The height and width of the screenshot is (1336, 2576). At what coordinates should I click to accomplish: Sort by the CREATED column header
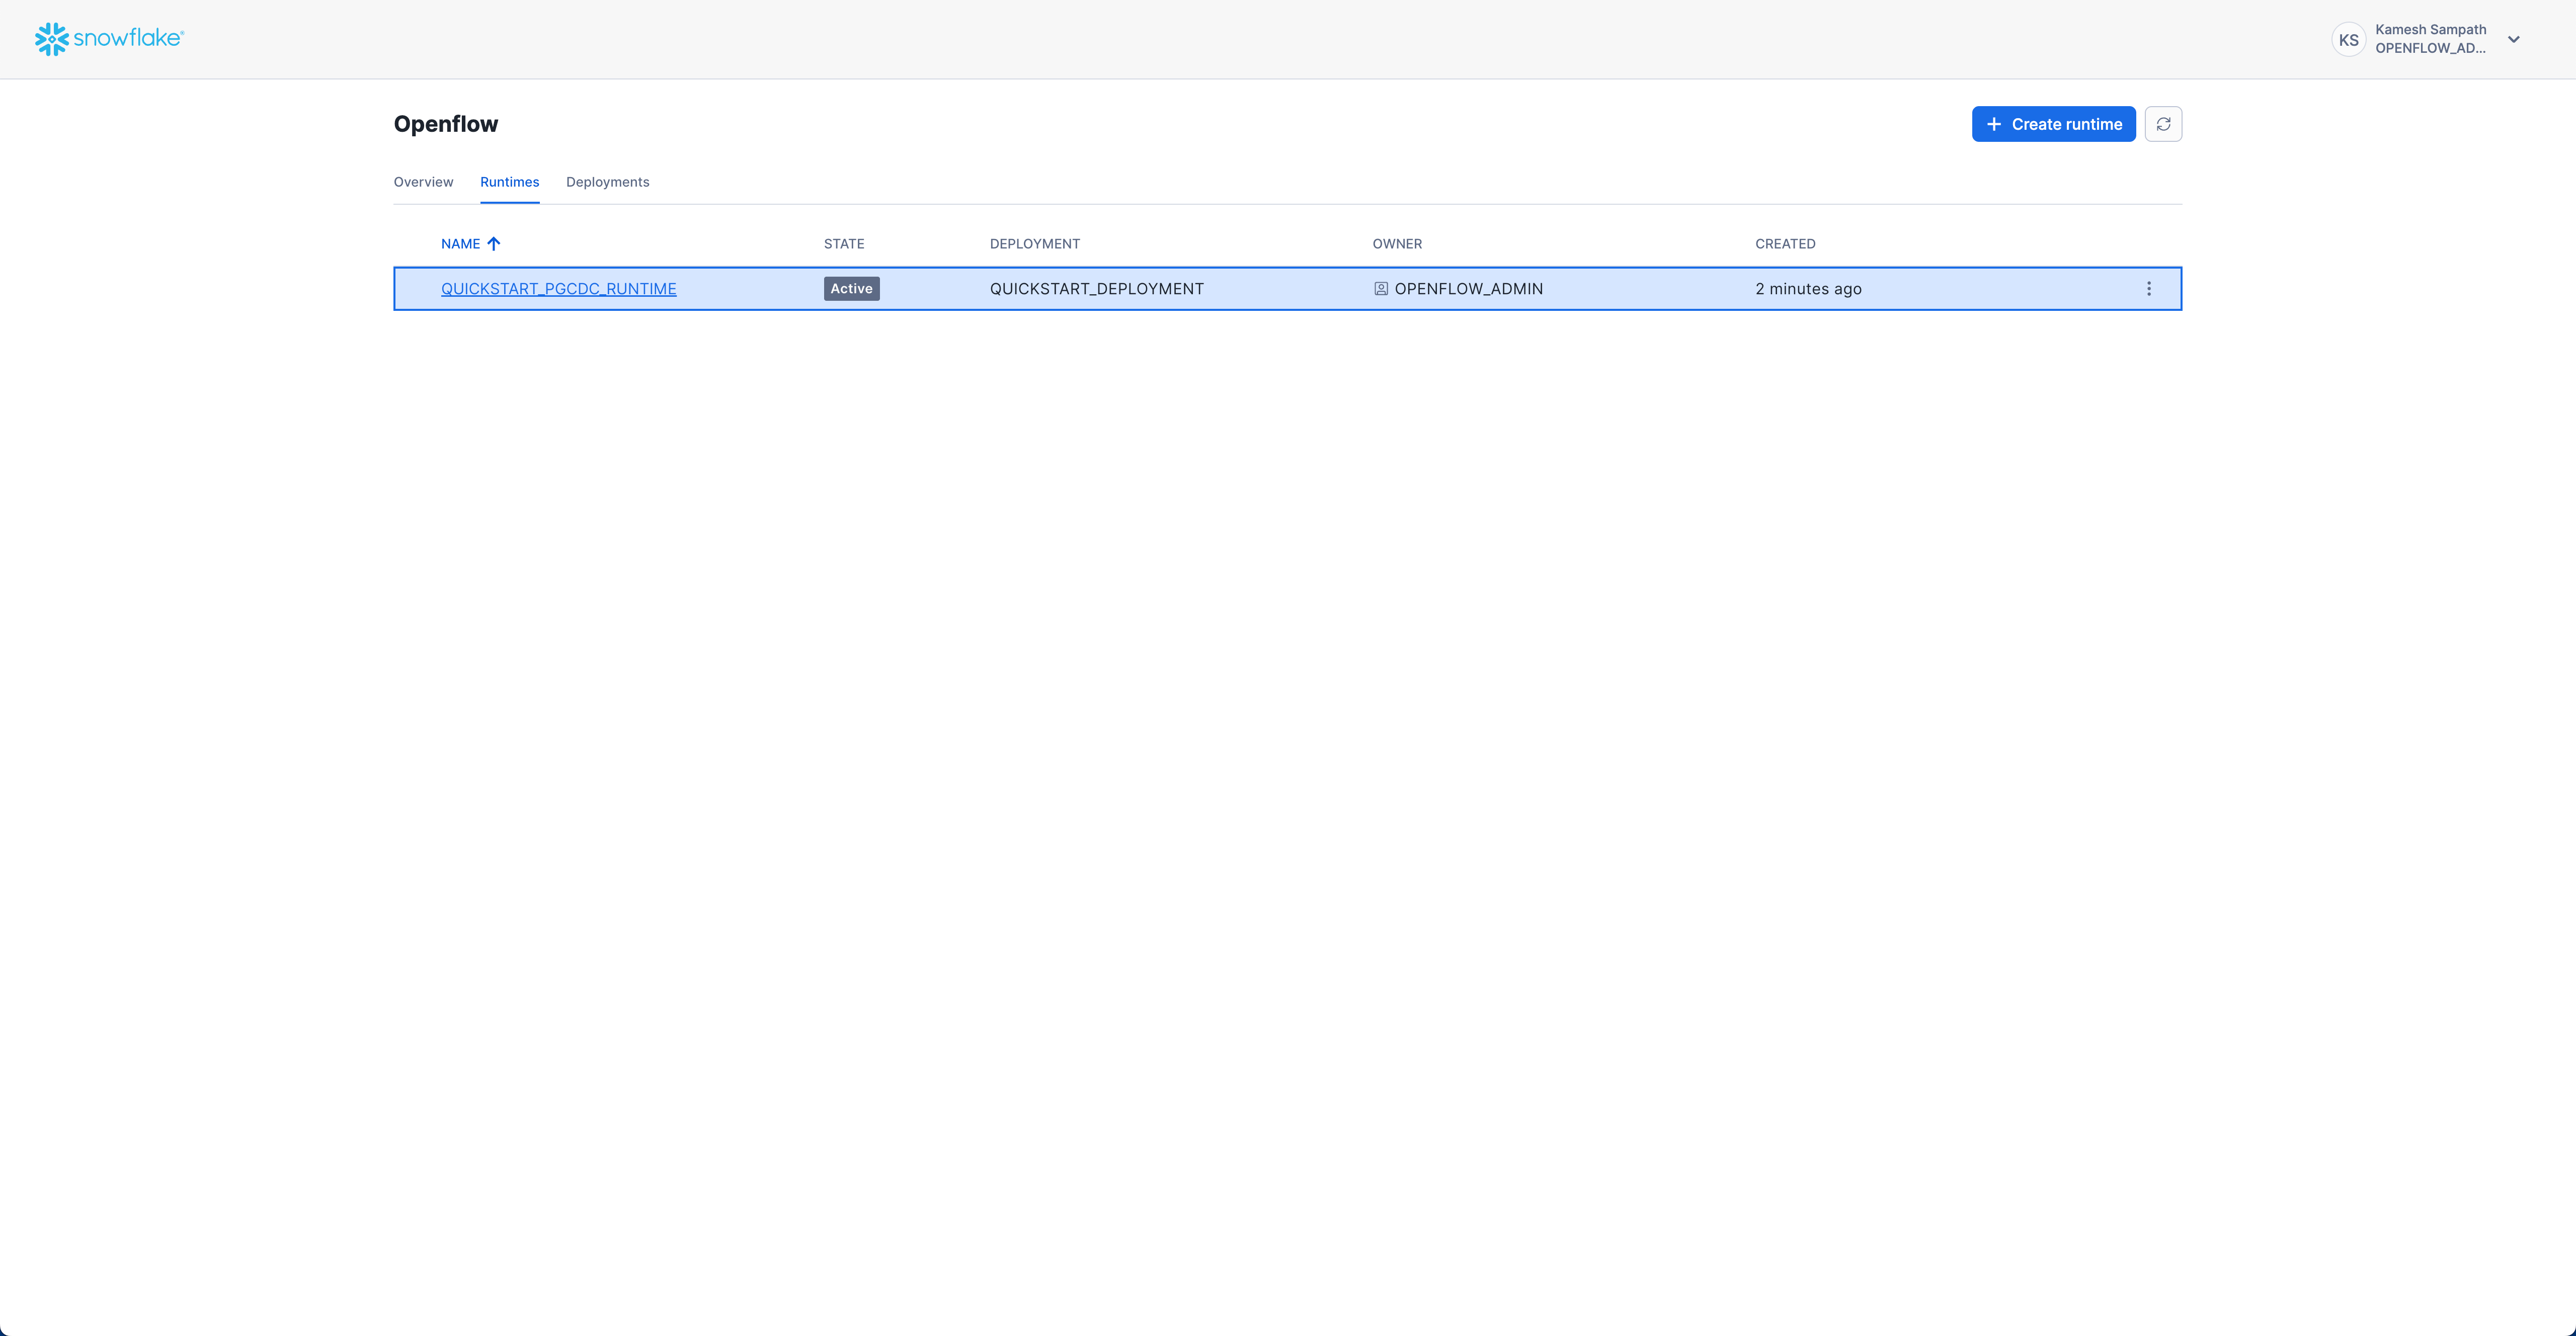(1784, 244)
